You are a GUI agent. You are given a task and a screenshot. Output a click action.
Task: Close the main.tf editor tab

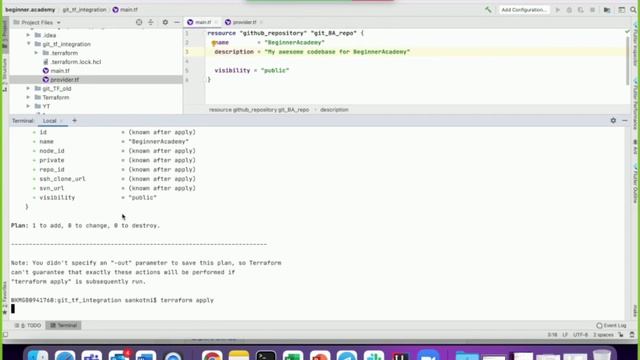(x=216, y=22)
